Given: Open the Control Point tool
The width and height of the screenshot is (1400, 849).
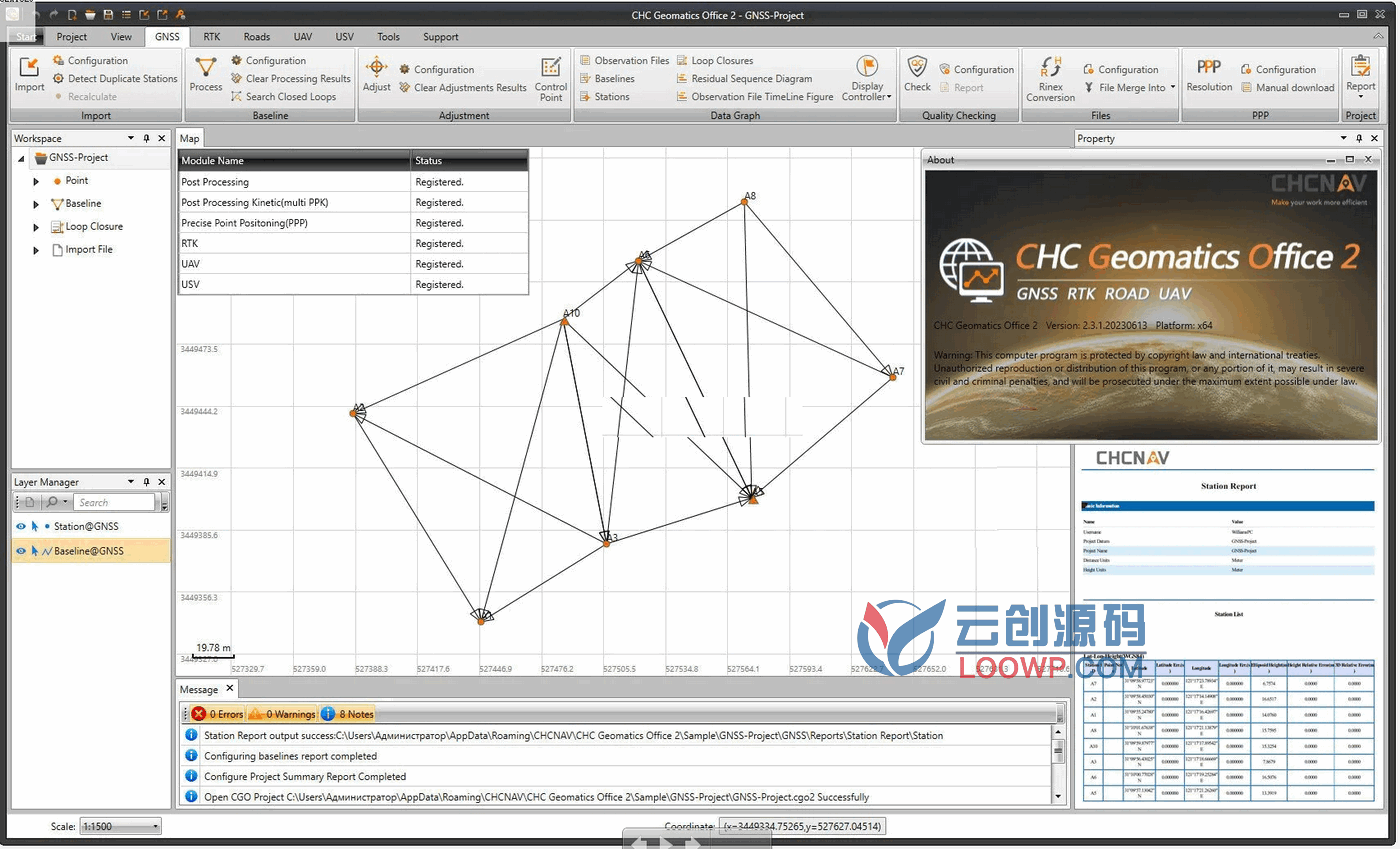Looking at the screenshot, I should (x=551, y=79).
